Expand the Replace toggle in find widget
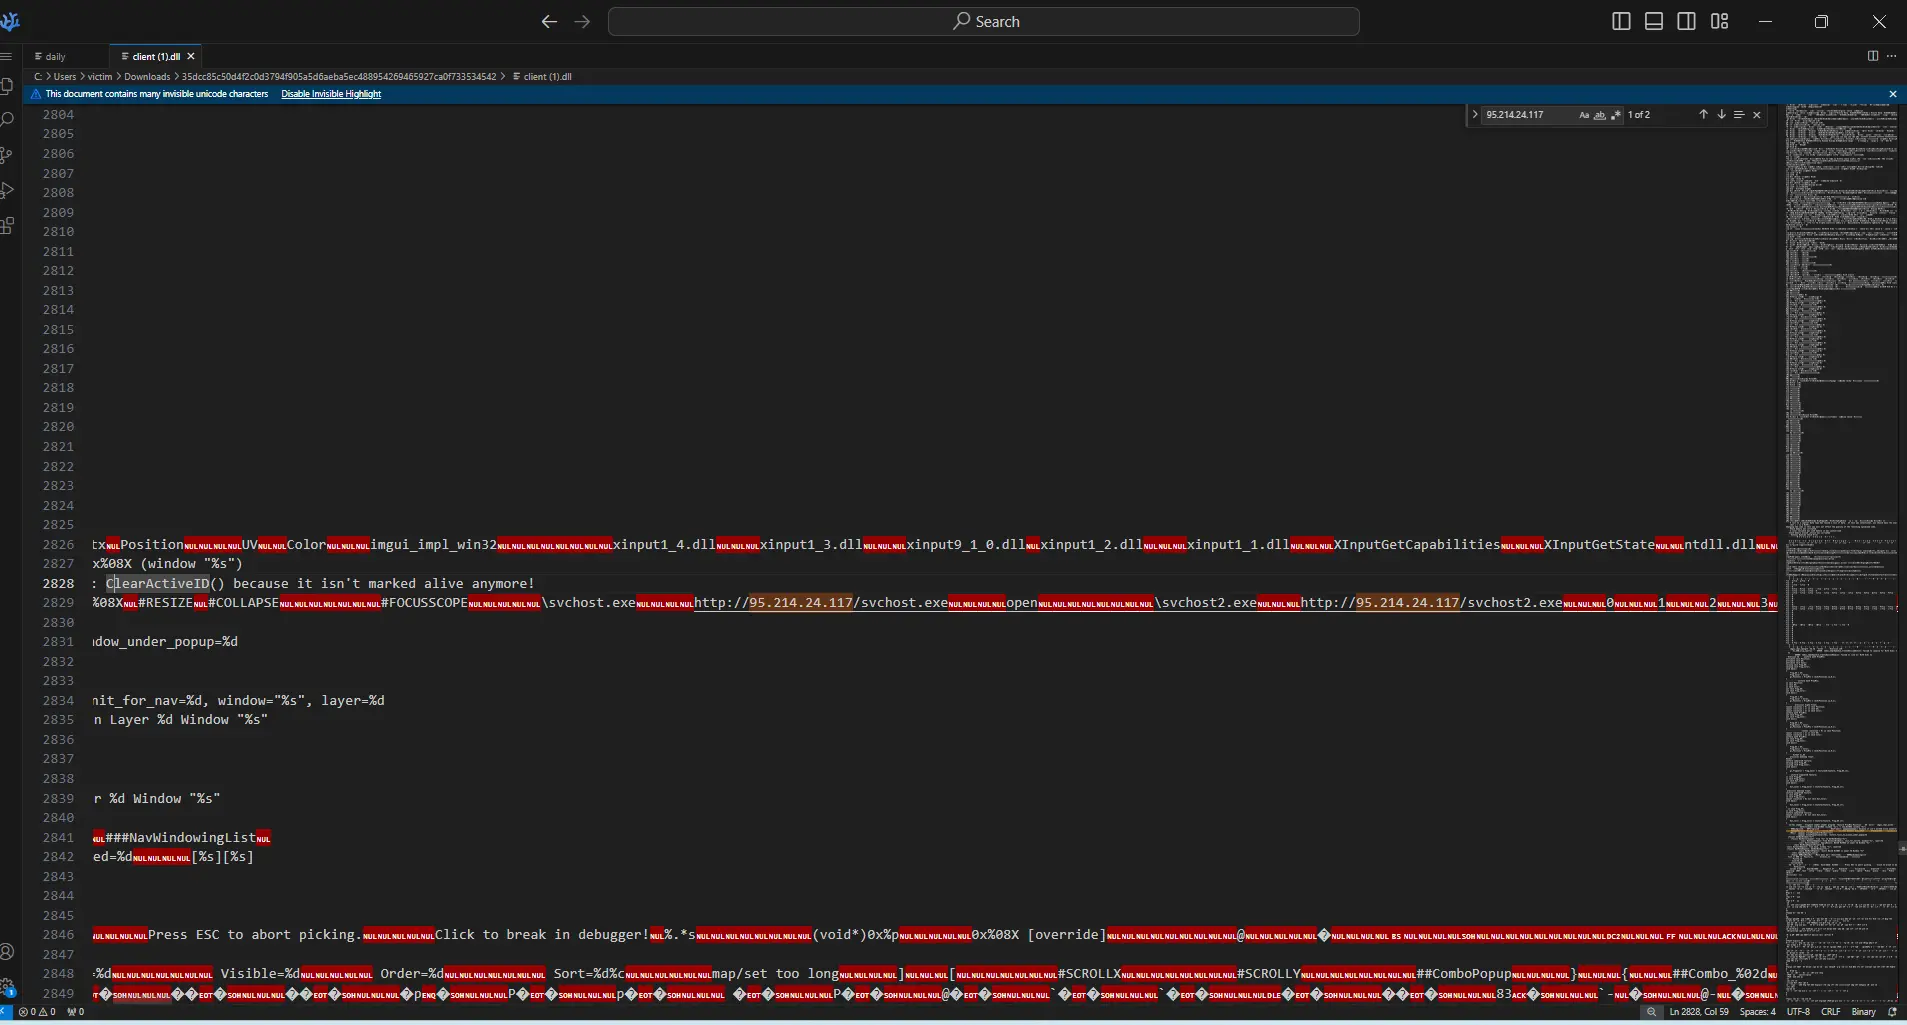 (x=1474, y=115)
